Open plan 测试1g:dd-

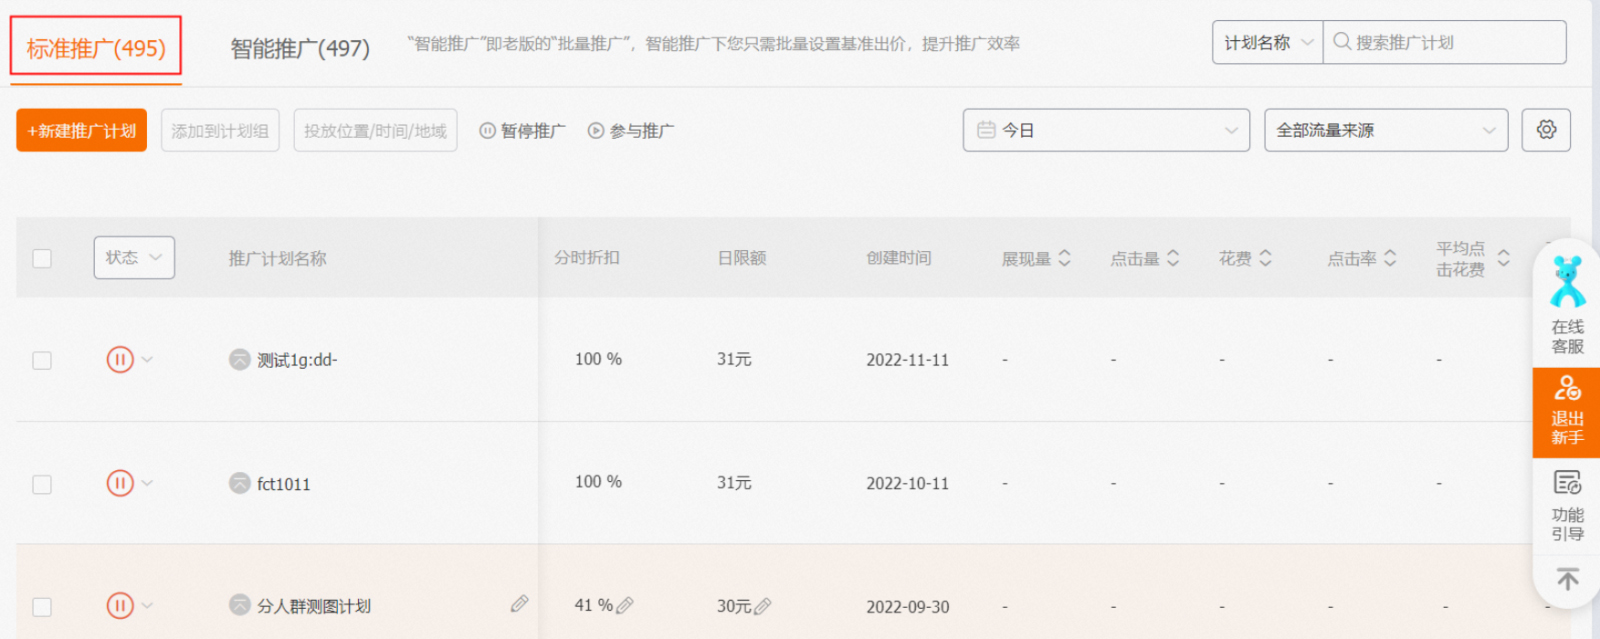(x=297, y=360)
